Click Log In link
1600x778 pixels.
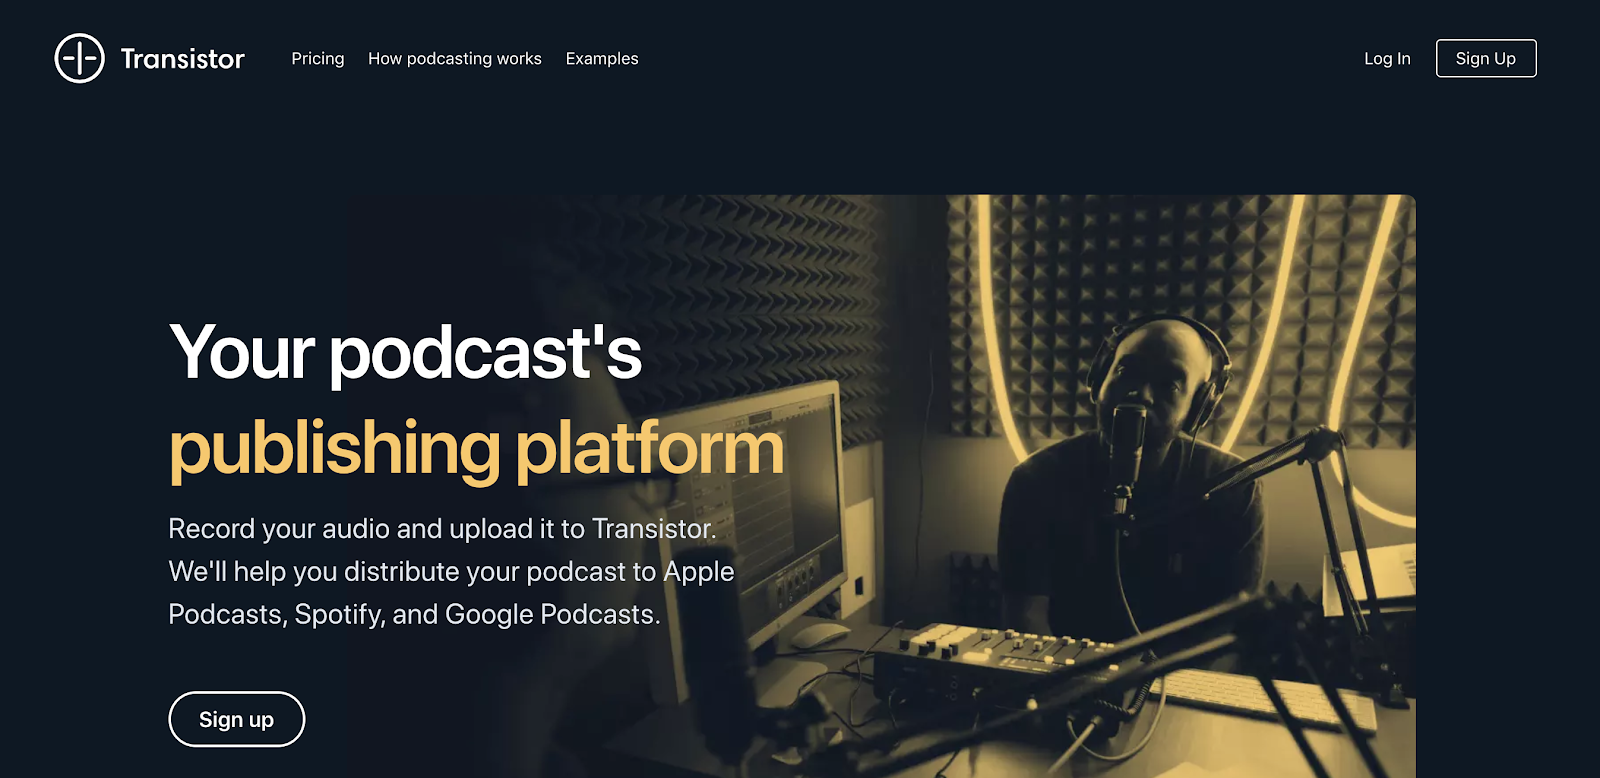click(1387, 59)
